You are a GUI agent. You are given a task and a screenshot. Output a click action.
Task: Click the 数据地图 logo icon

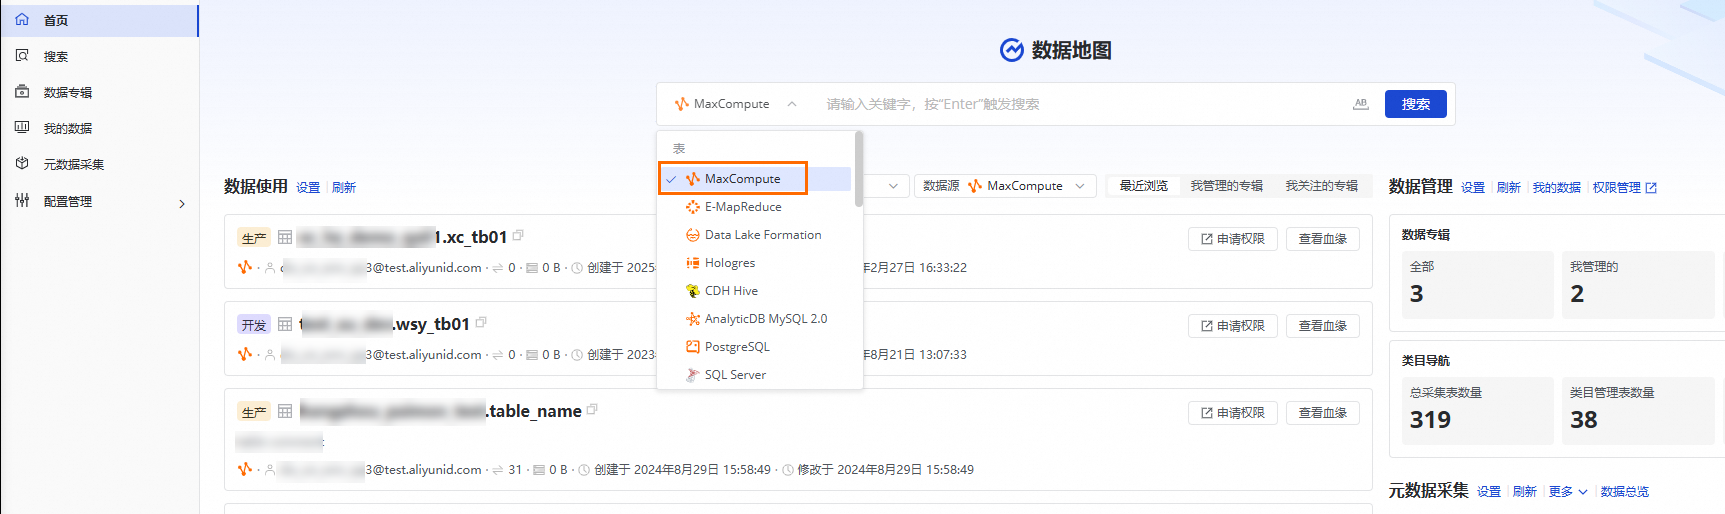(1012, 50)
